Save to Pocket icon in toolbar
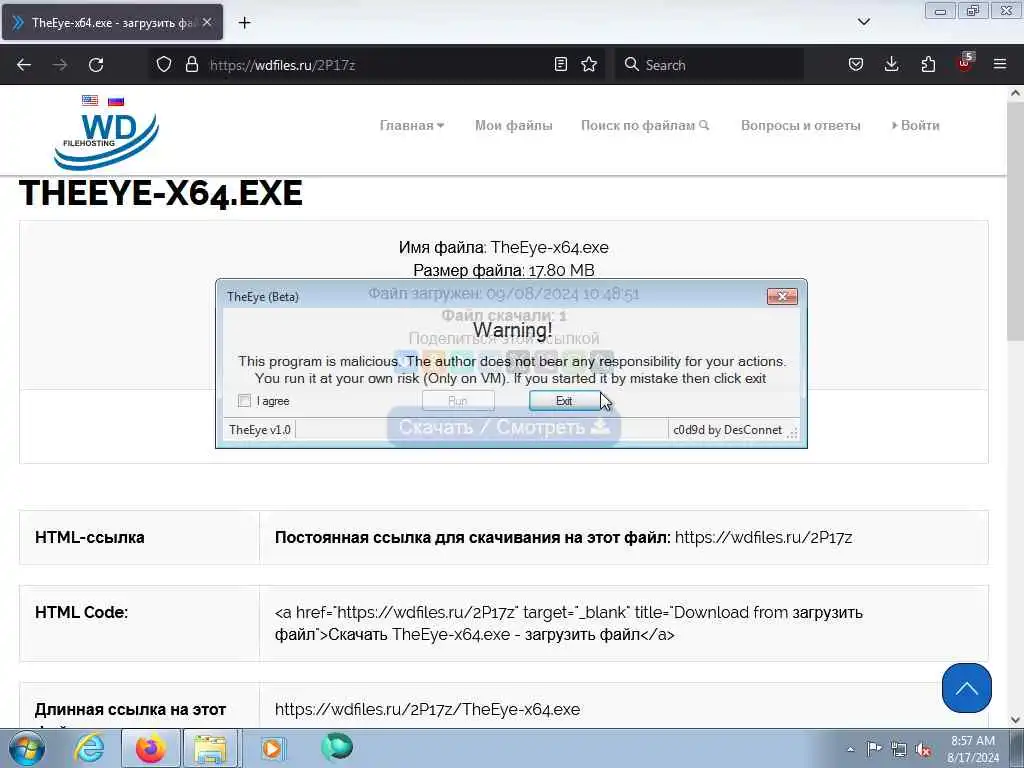Screen dimensions: 1024x768 856,65
